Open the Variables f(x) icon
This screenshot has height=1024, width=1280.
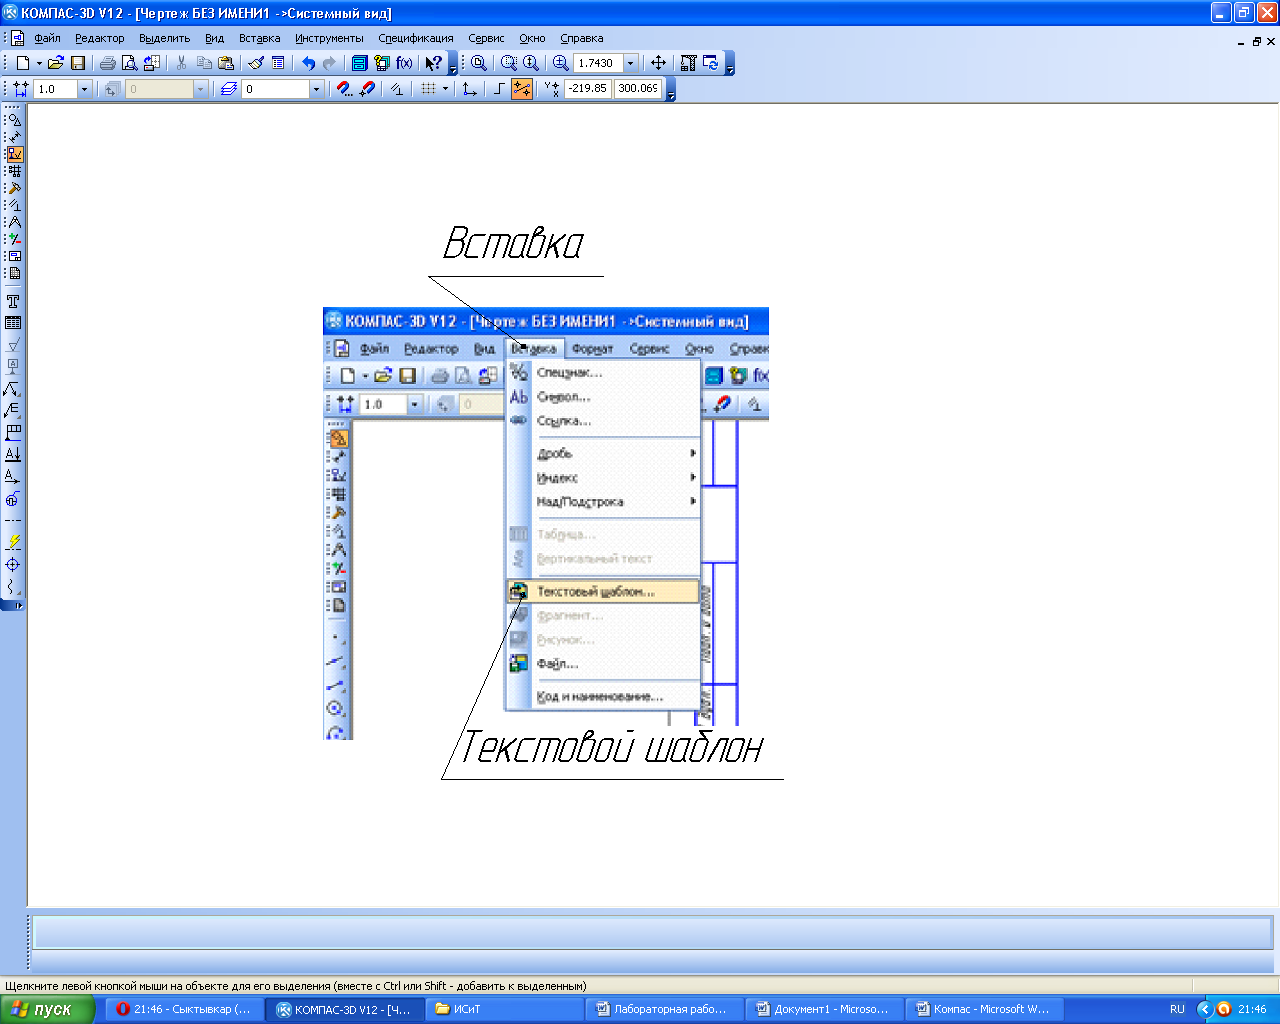pos(404,63)
